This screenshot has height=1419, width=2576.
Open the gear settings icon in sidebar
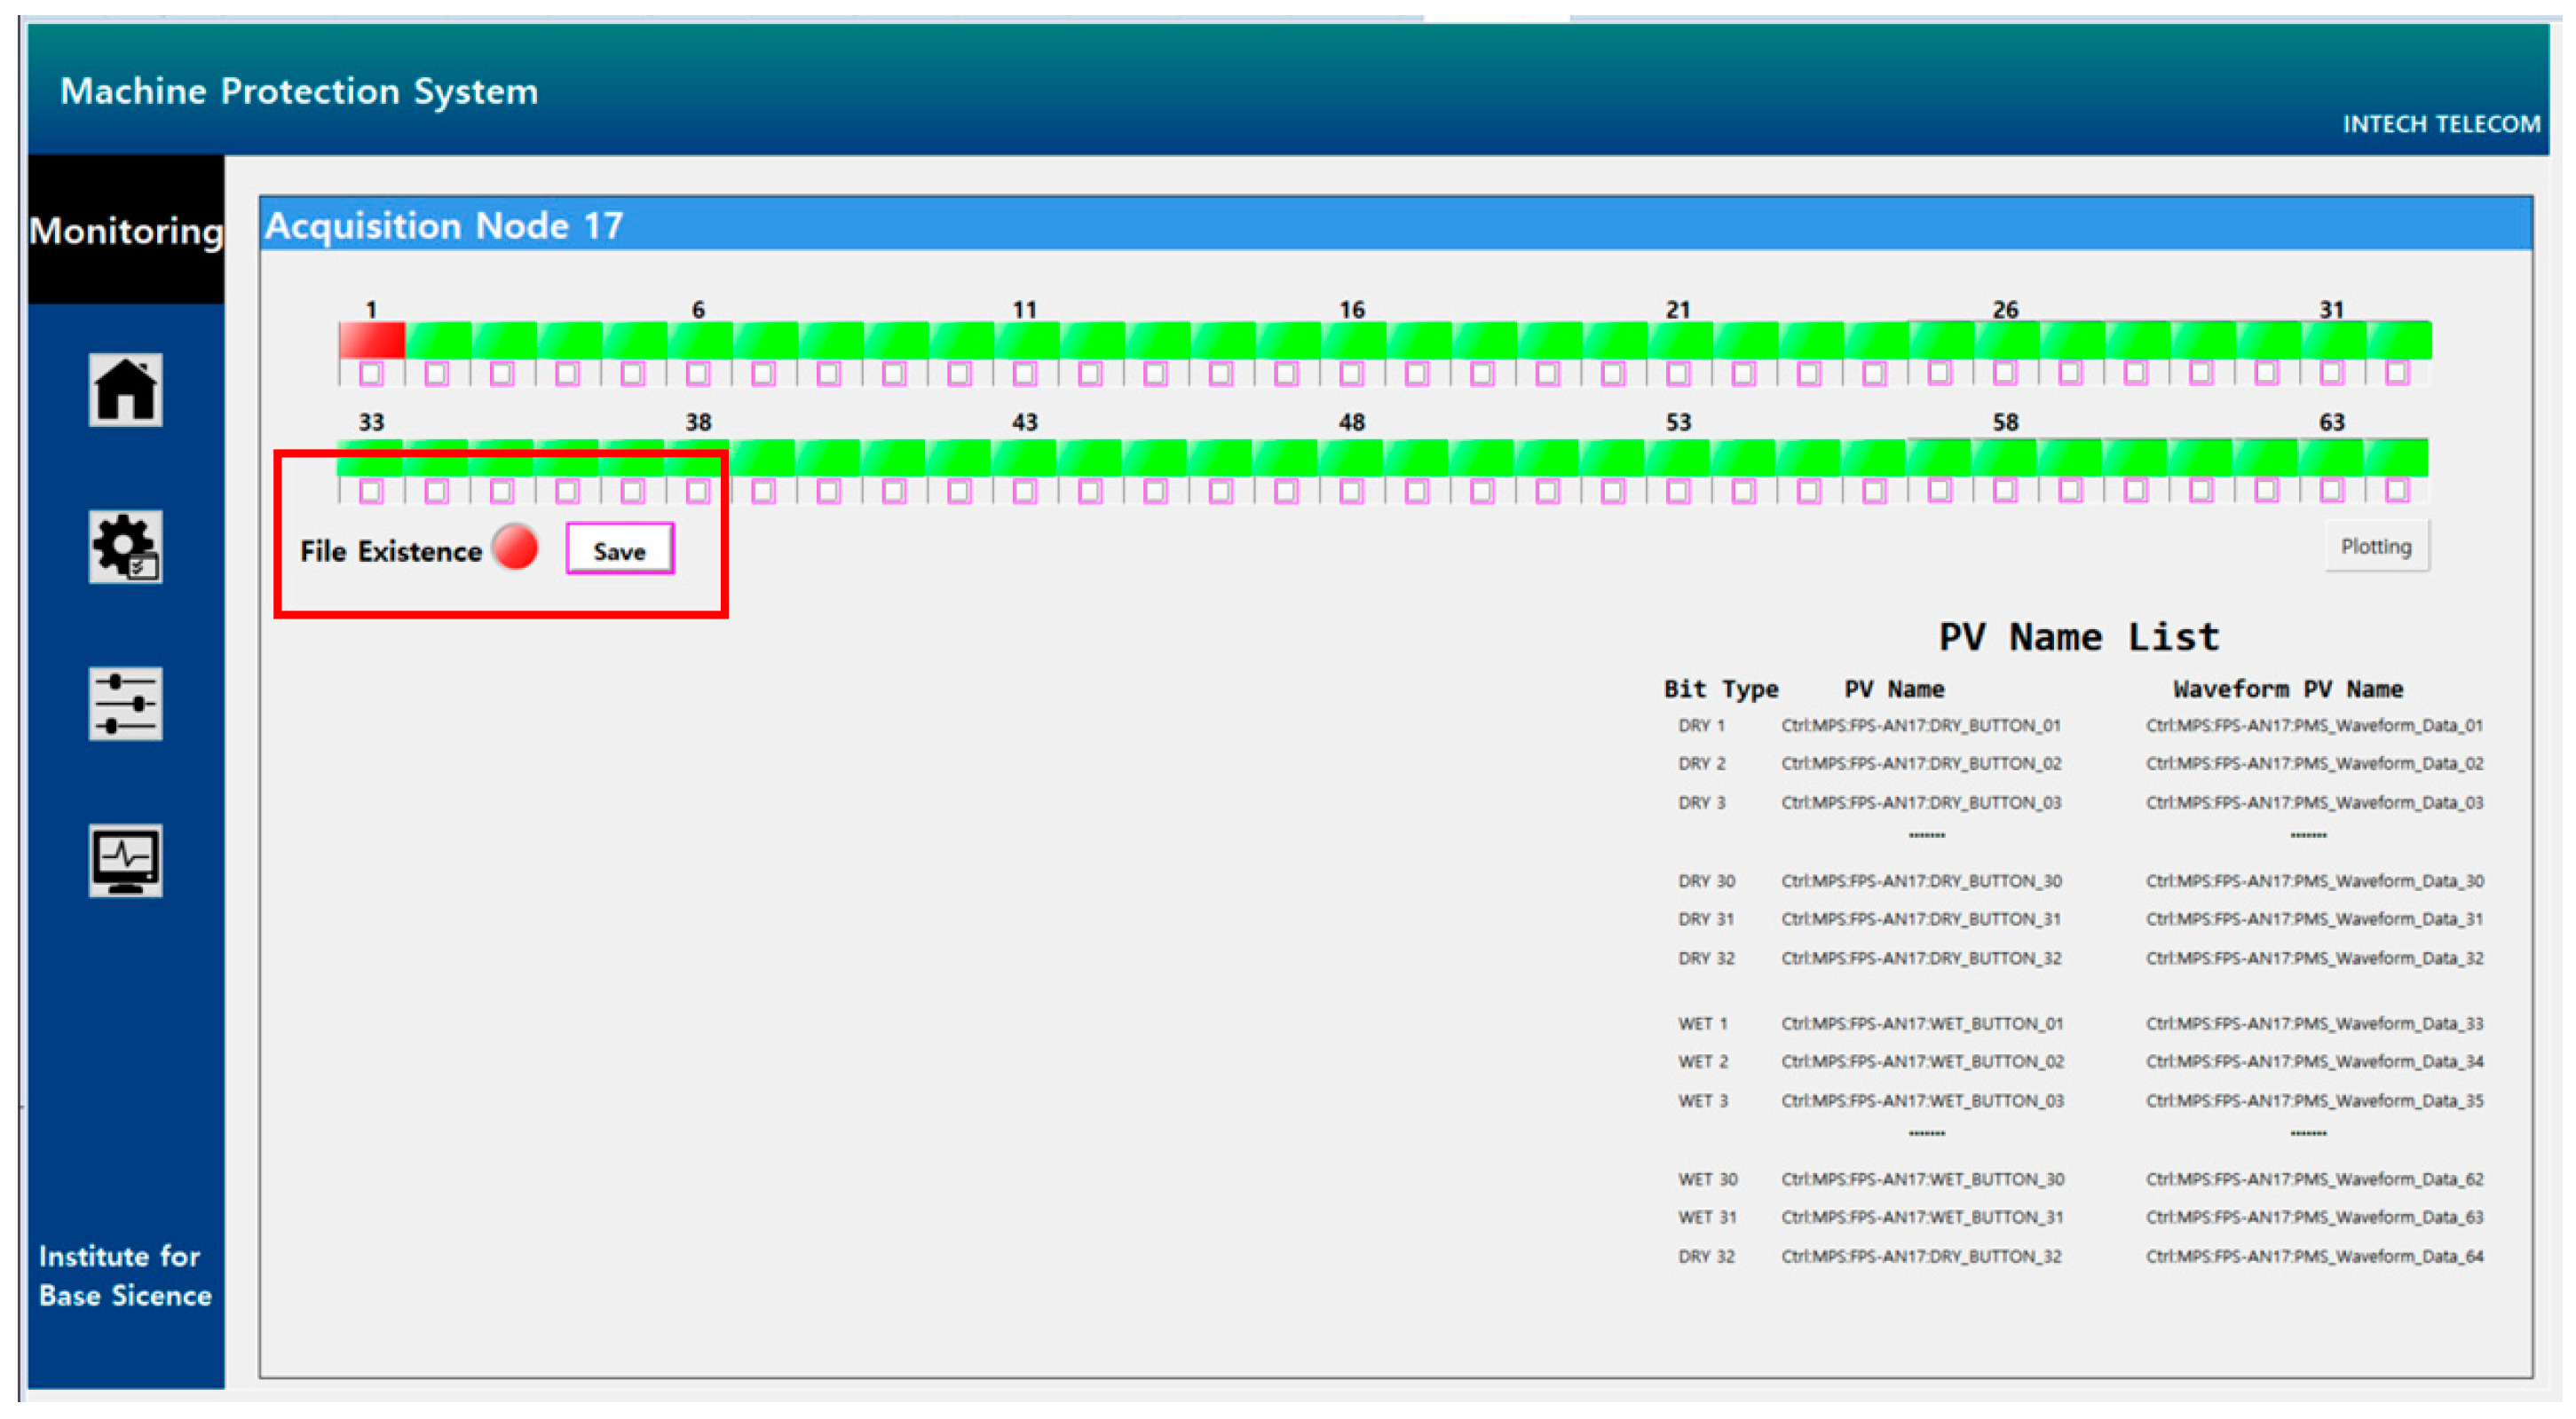click(125, 547)
